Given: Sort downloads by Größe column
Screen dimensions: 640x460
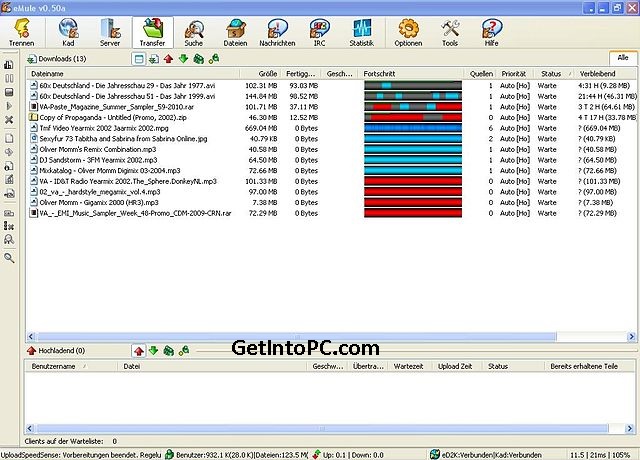Looking at the screenshot, I should (260, 74).
